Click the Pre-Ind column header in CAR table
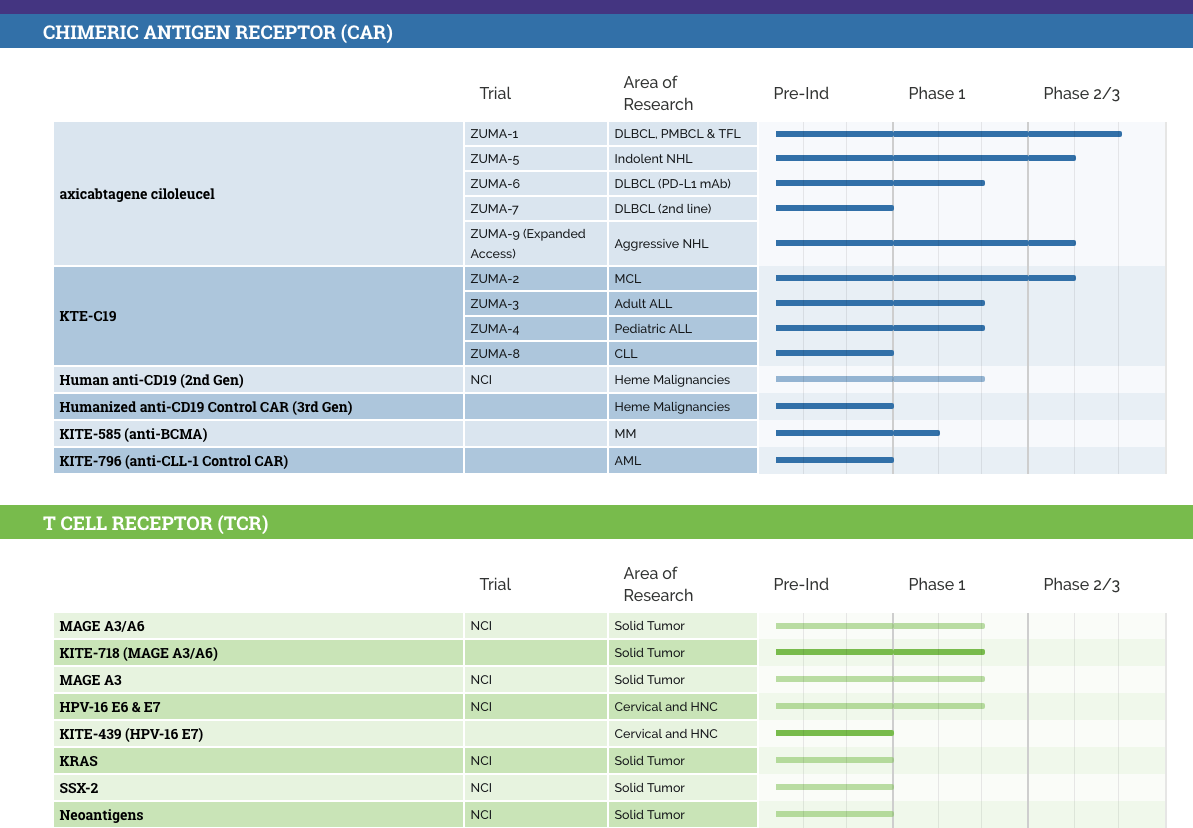This screenshot has height=828, width=1193. [801, 94]
